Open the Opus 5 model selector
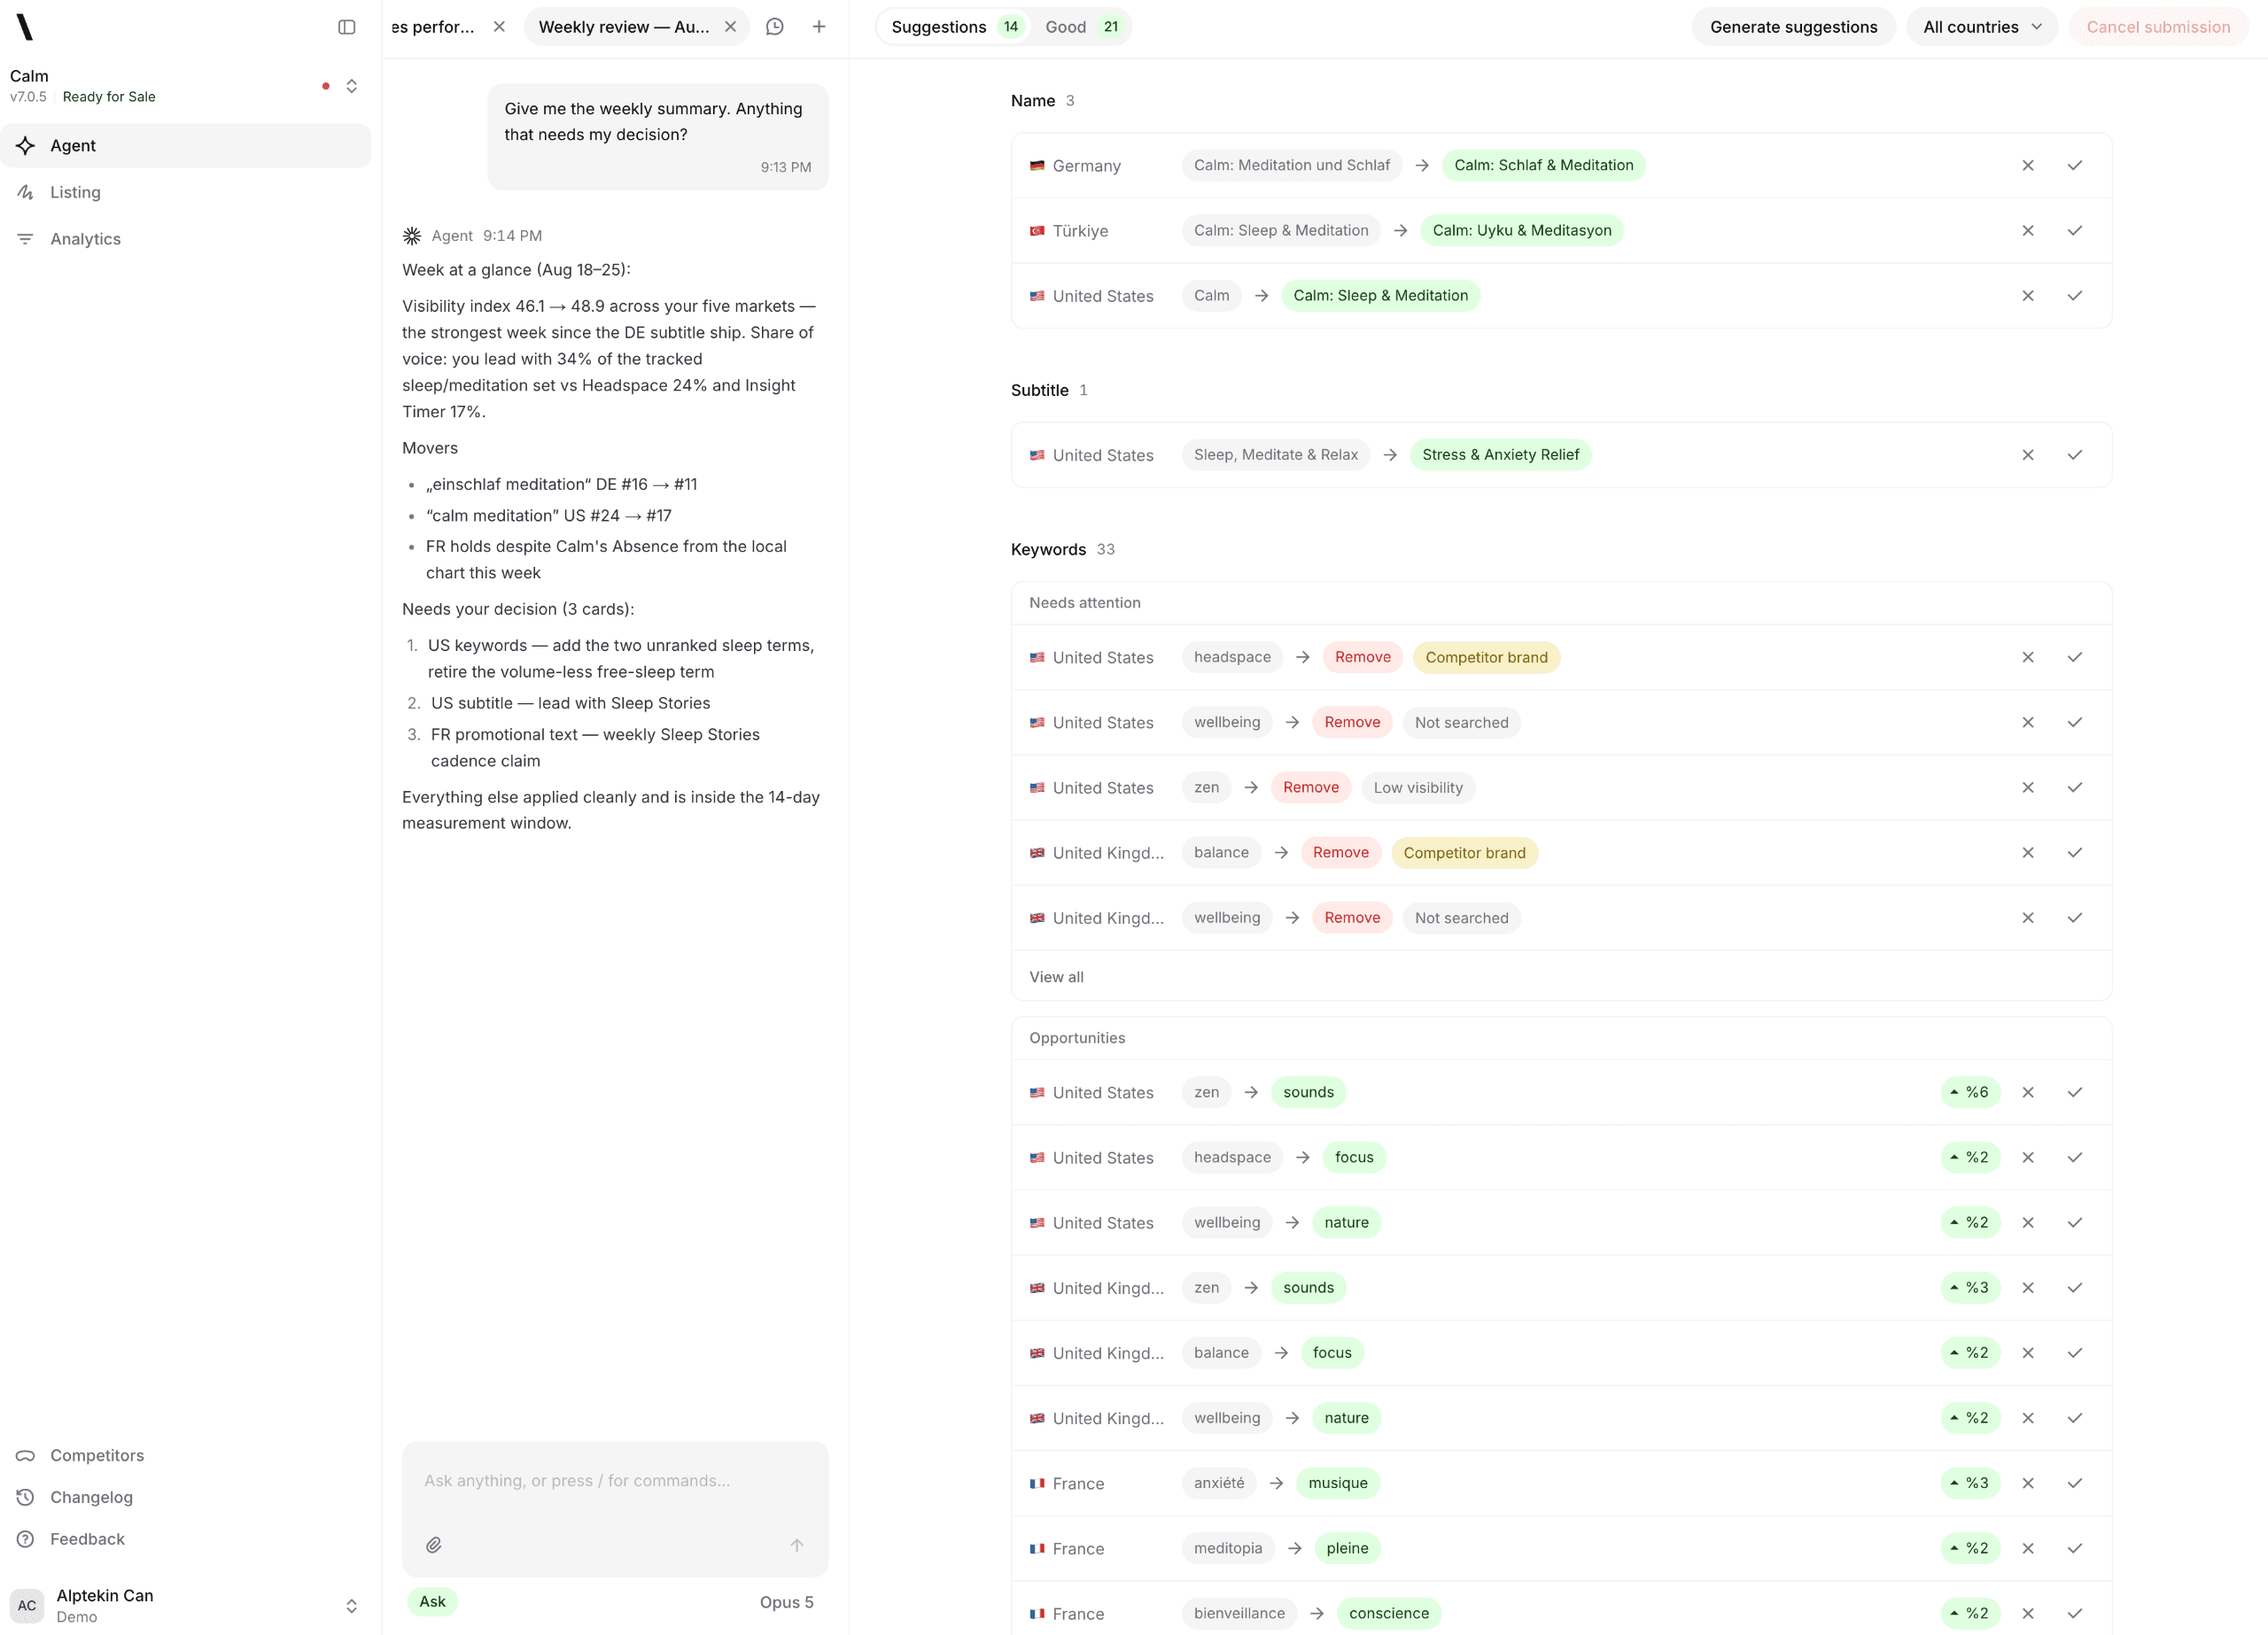The height and width of the screenshot is (1635, 2268). 786,1602
